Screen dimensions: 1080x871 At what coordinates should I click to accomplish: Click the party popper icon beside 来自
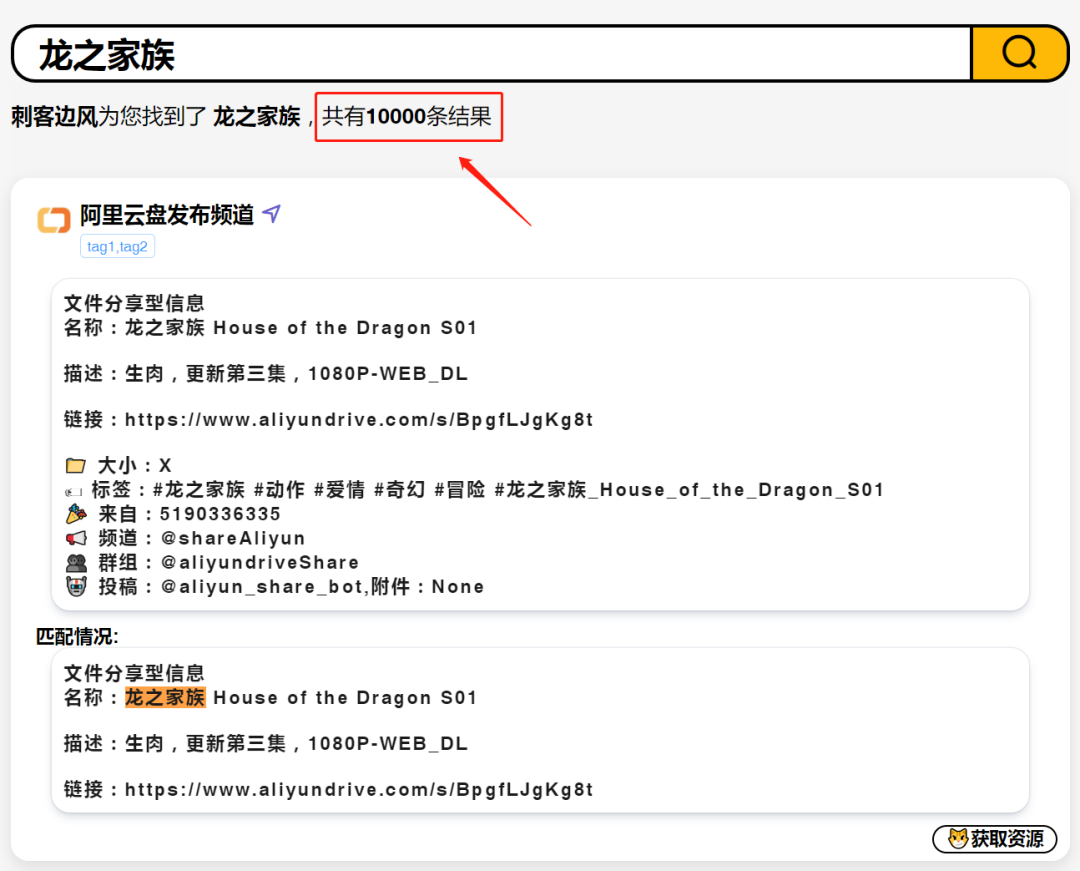76,514
